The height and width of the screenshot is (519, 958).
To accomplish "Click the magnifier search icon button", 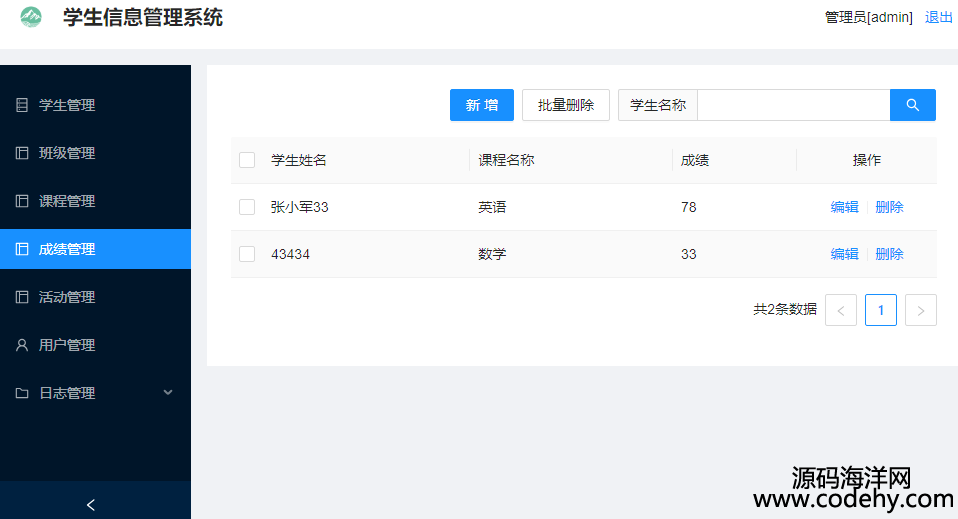I will coord(912,105).
